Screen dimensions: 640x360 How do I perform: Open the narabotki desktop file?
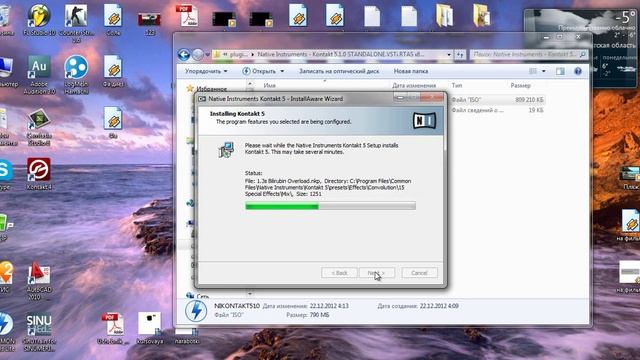click(187, 337)
